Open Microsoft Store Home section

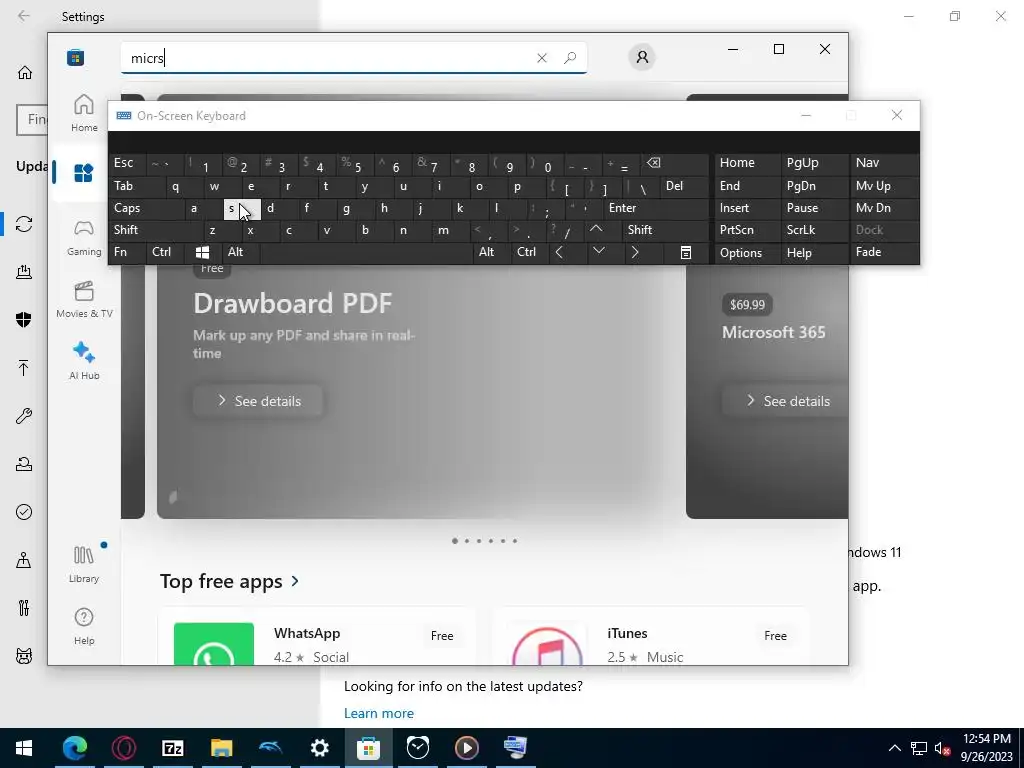[84, 113]
